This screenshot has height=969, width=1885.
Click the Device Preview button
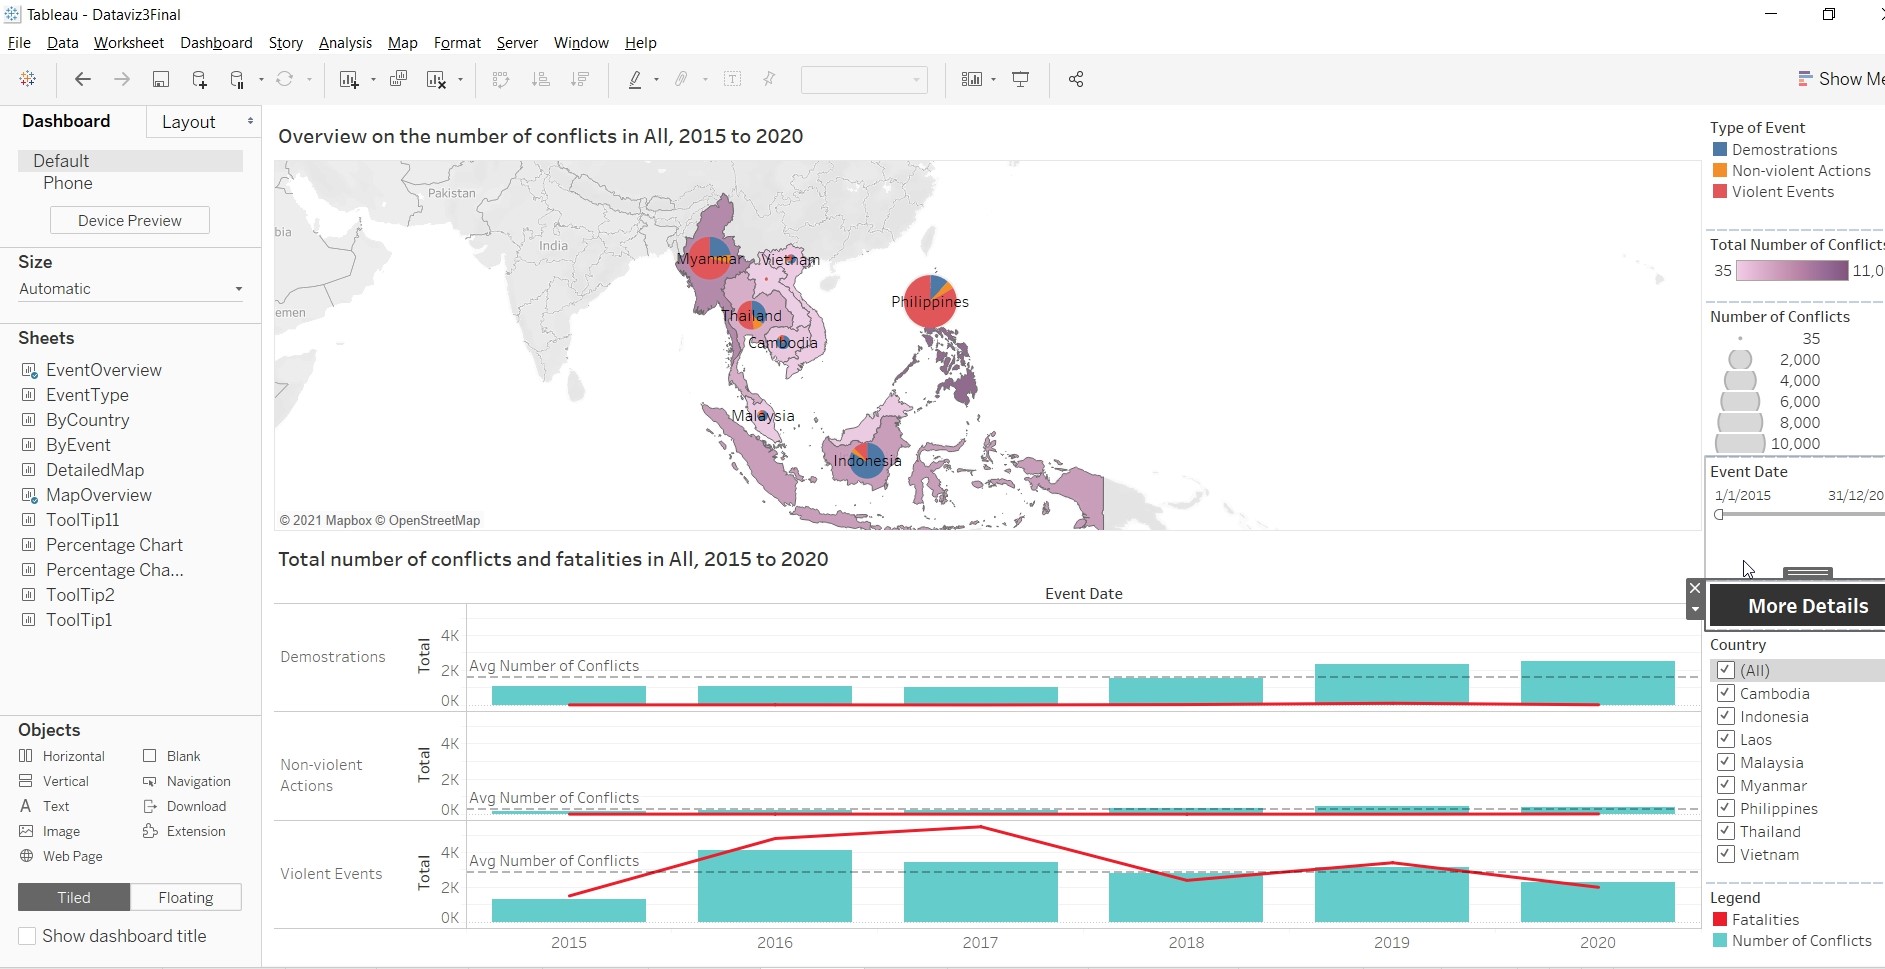pyautogui.click(x=130, y=221)
